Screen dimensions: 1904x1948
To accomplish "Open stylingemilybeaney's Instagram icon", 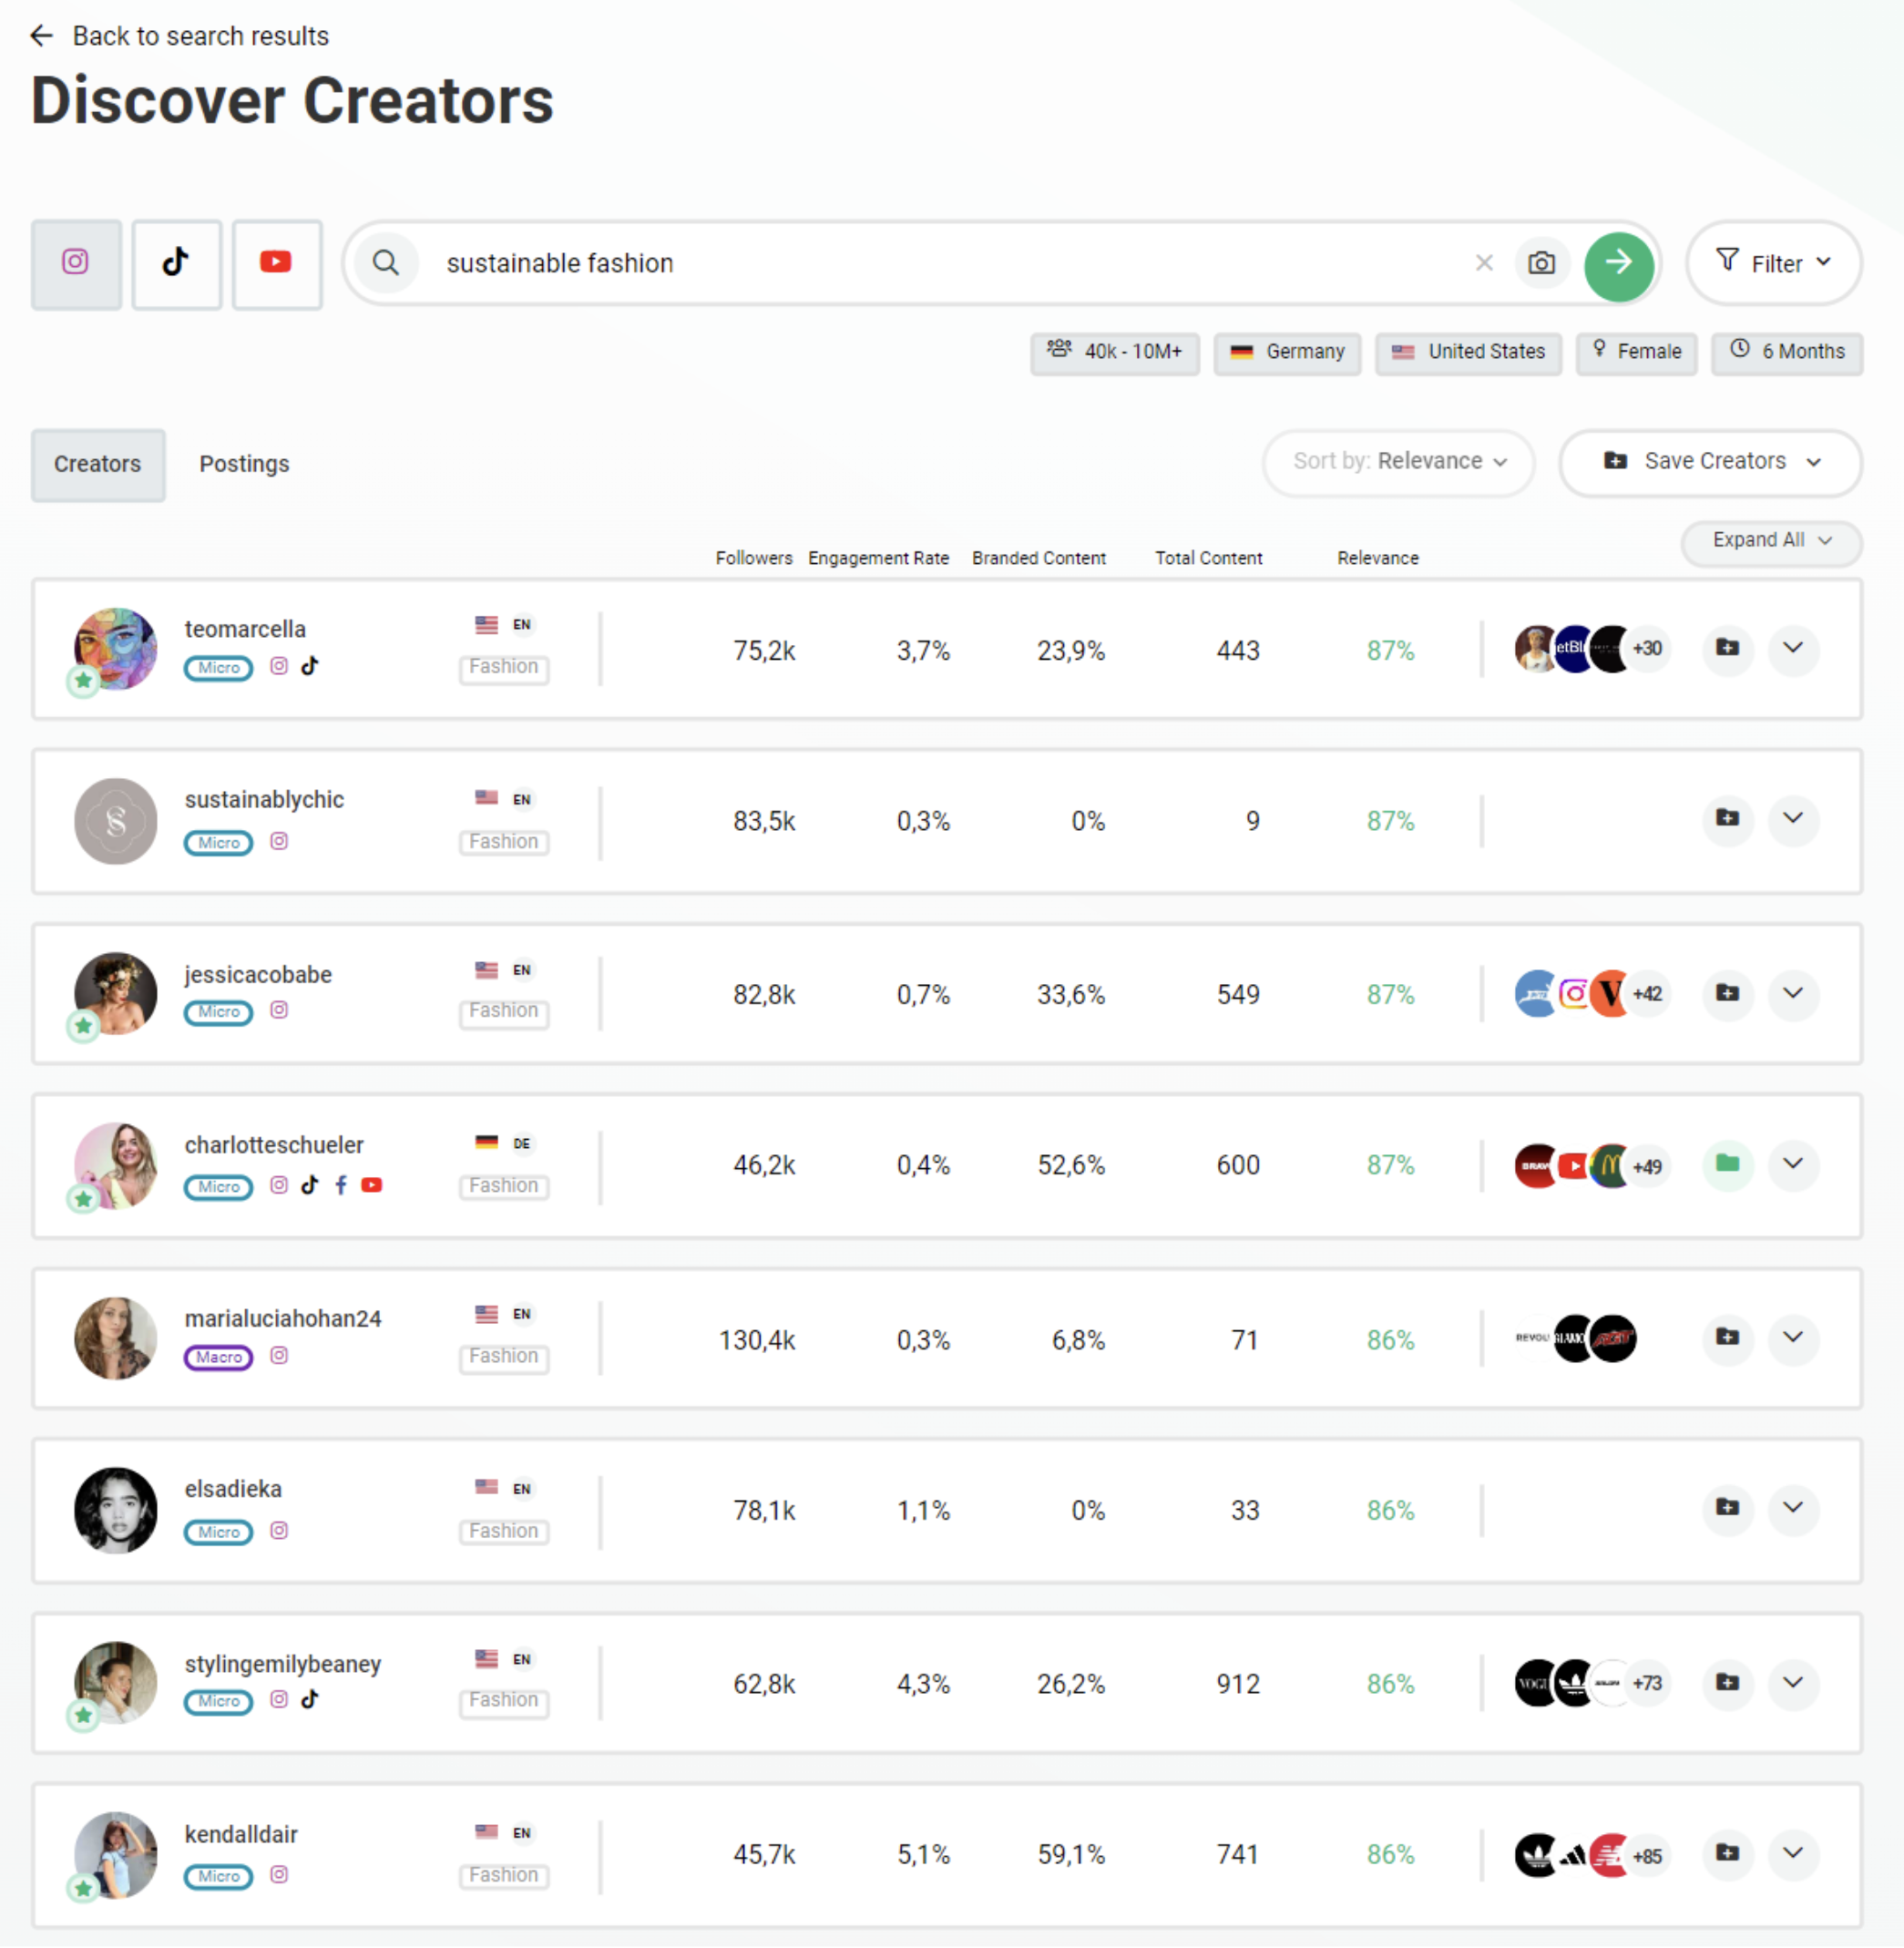I will [279, 1699].
